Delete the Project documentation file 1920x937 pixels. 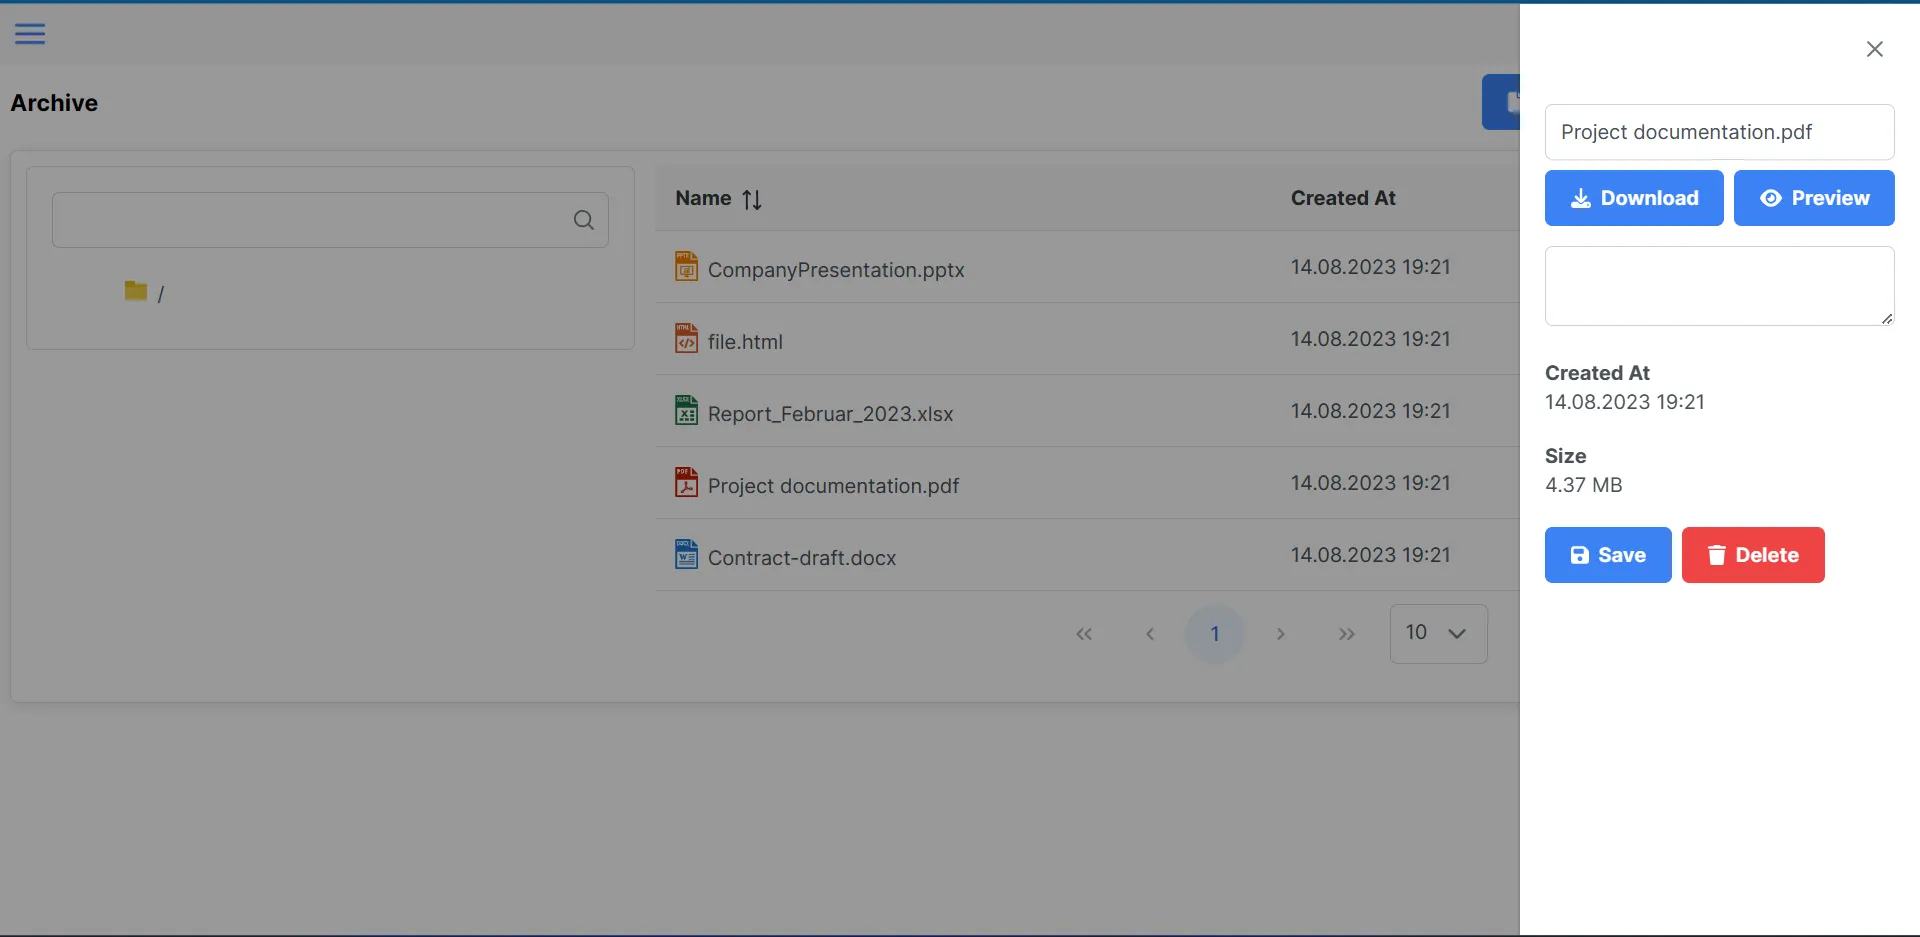[1752, 555]
